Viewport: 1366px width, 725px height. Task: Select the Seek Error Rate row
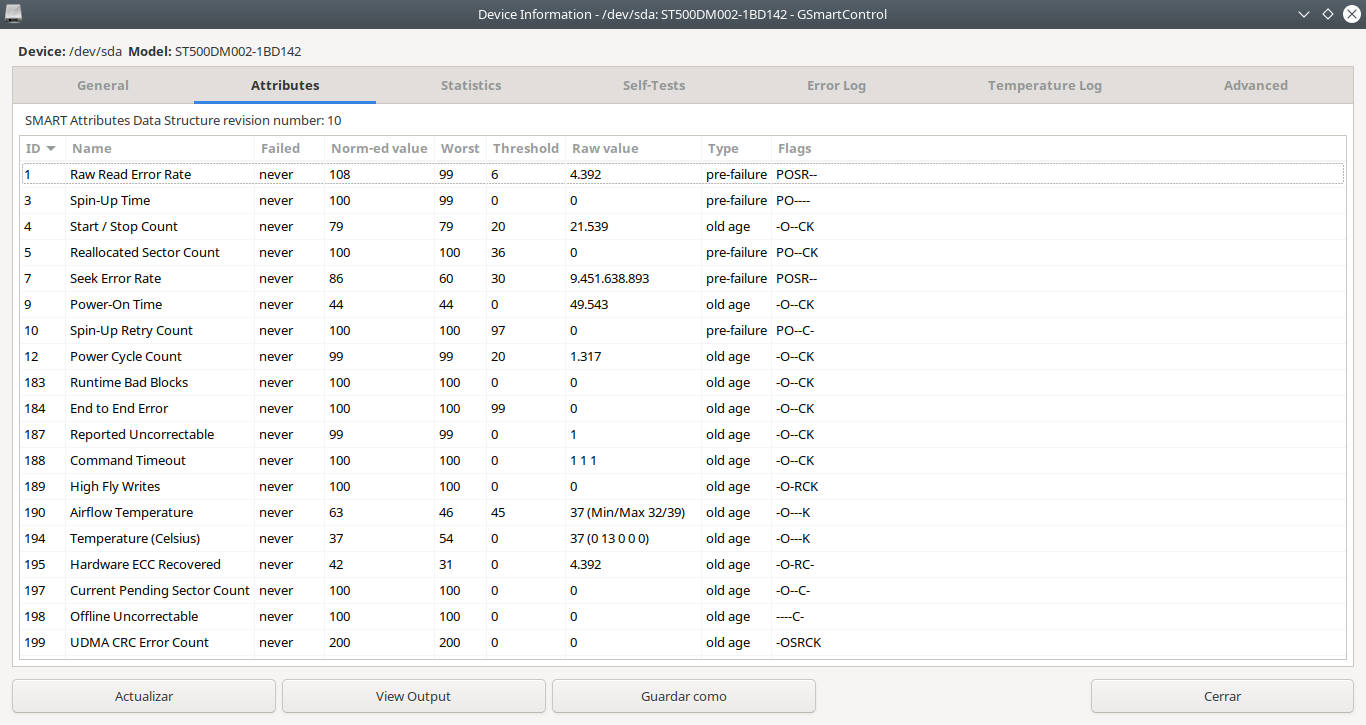point(683,278)
